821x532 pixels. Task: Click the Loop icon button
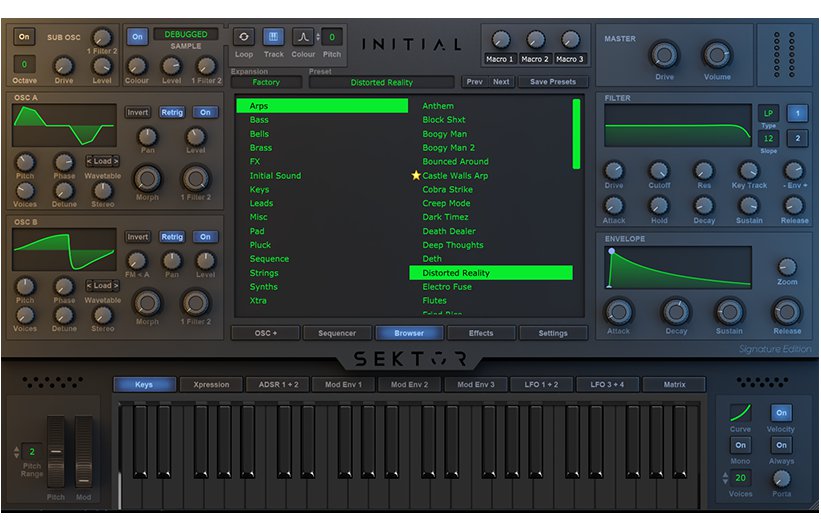[x=244, y=37]
